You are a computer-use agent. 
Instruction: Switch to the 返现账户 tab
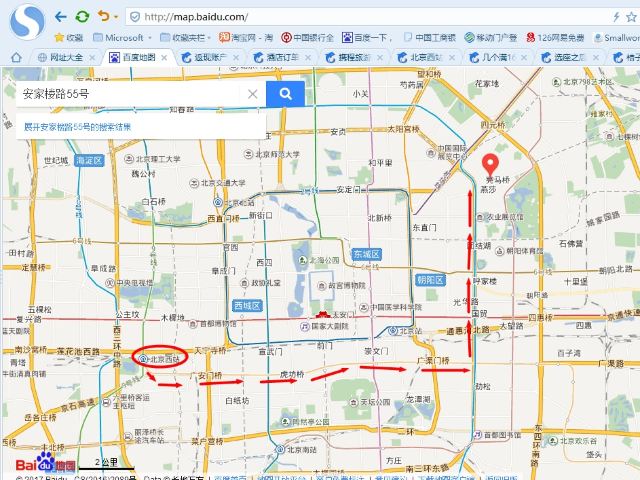pos(210,58)
